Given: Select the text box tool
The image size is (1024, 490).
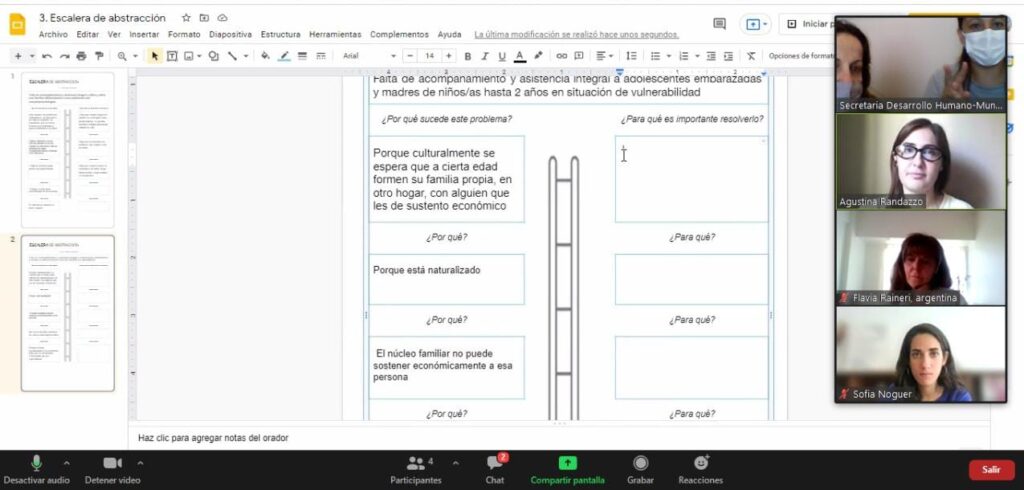Looking at the screenshot, I should pyautogui.click(x=171, y=56).
